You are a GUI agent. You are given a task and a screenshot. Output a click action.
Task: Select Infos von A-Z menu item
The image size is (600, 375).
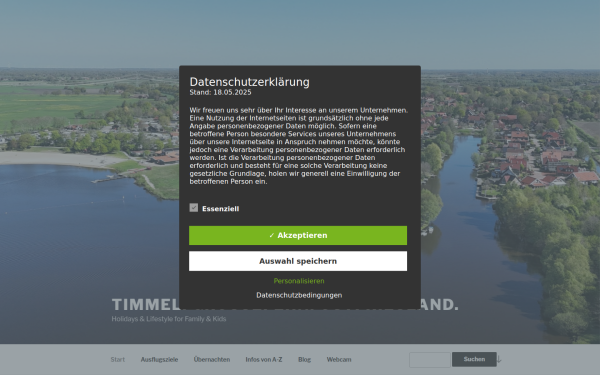click(x=264, y=359)
